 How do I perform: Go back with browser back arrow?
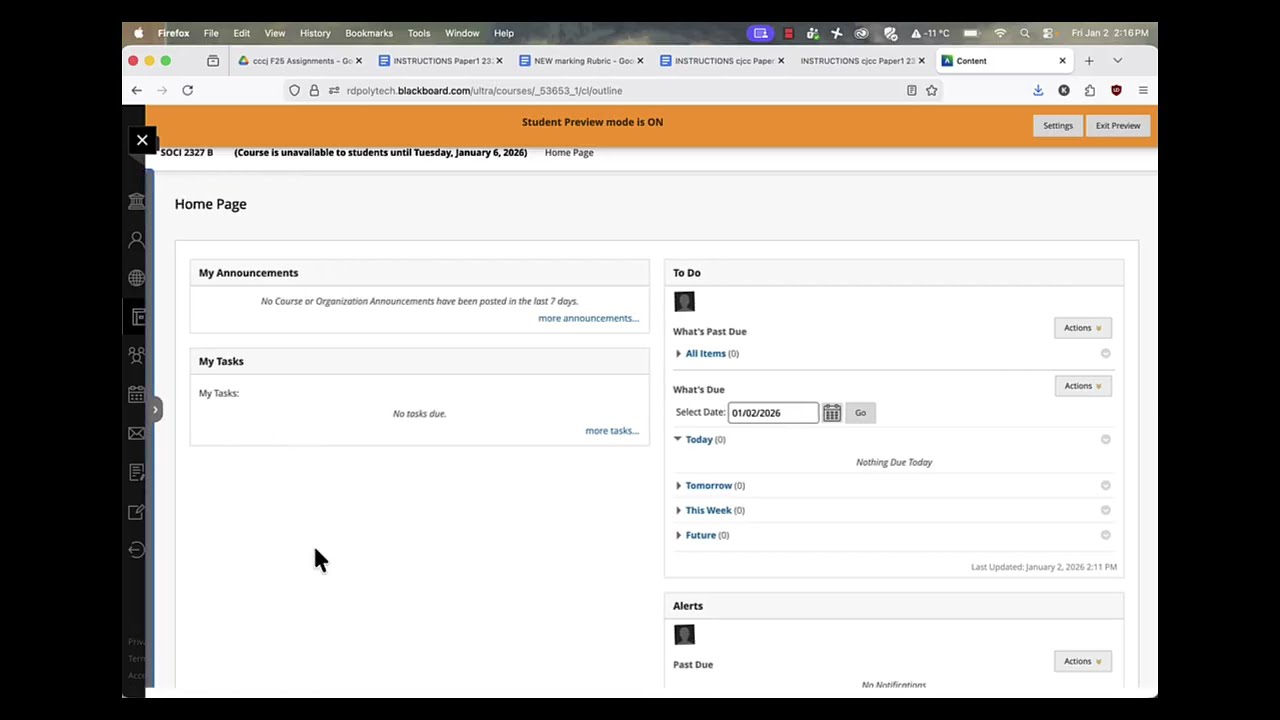tap(137, 91)
